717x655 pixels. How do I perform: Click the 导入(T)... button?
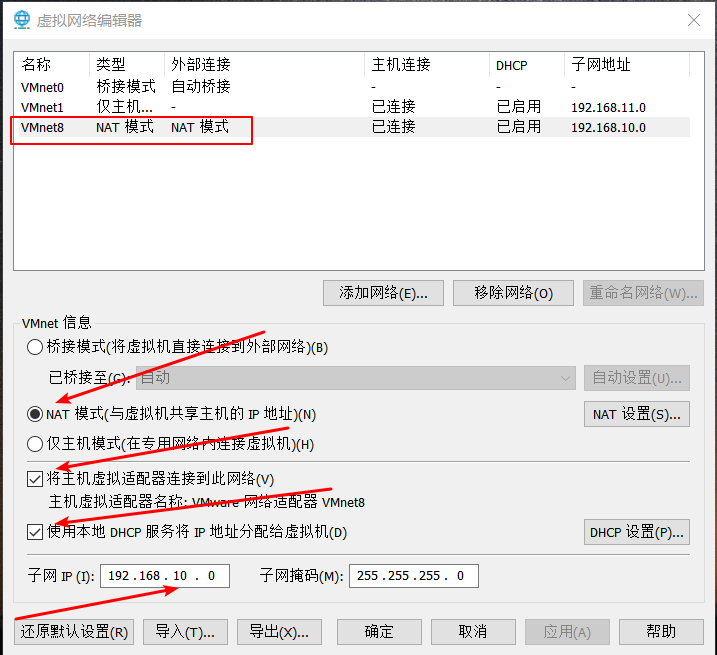pos(185,632)
